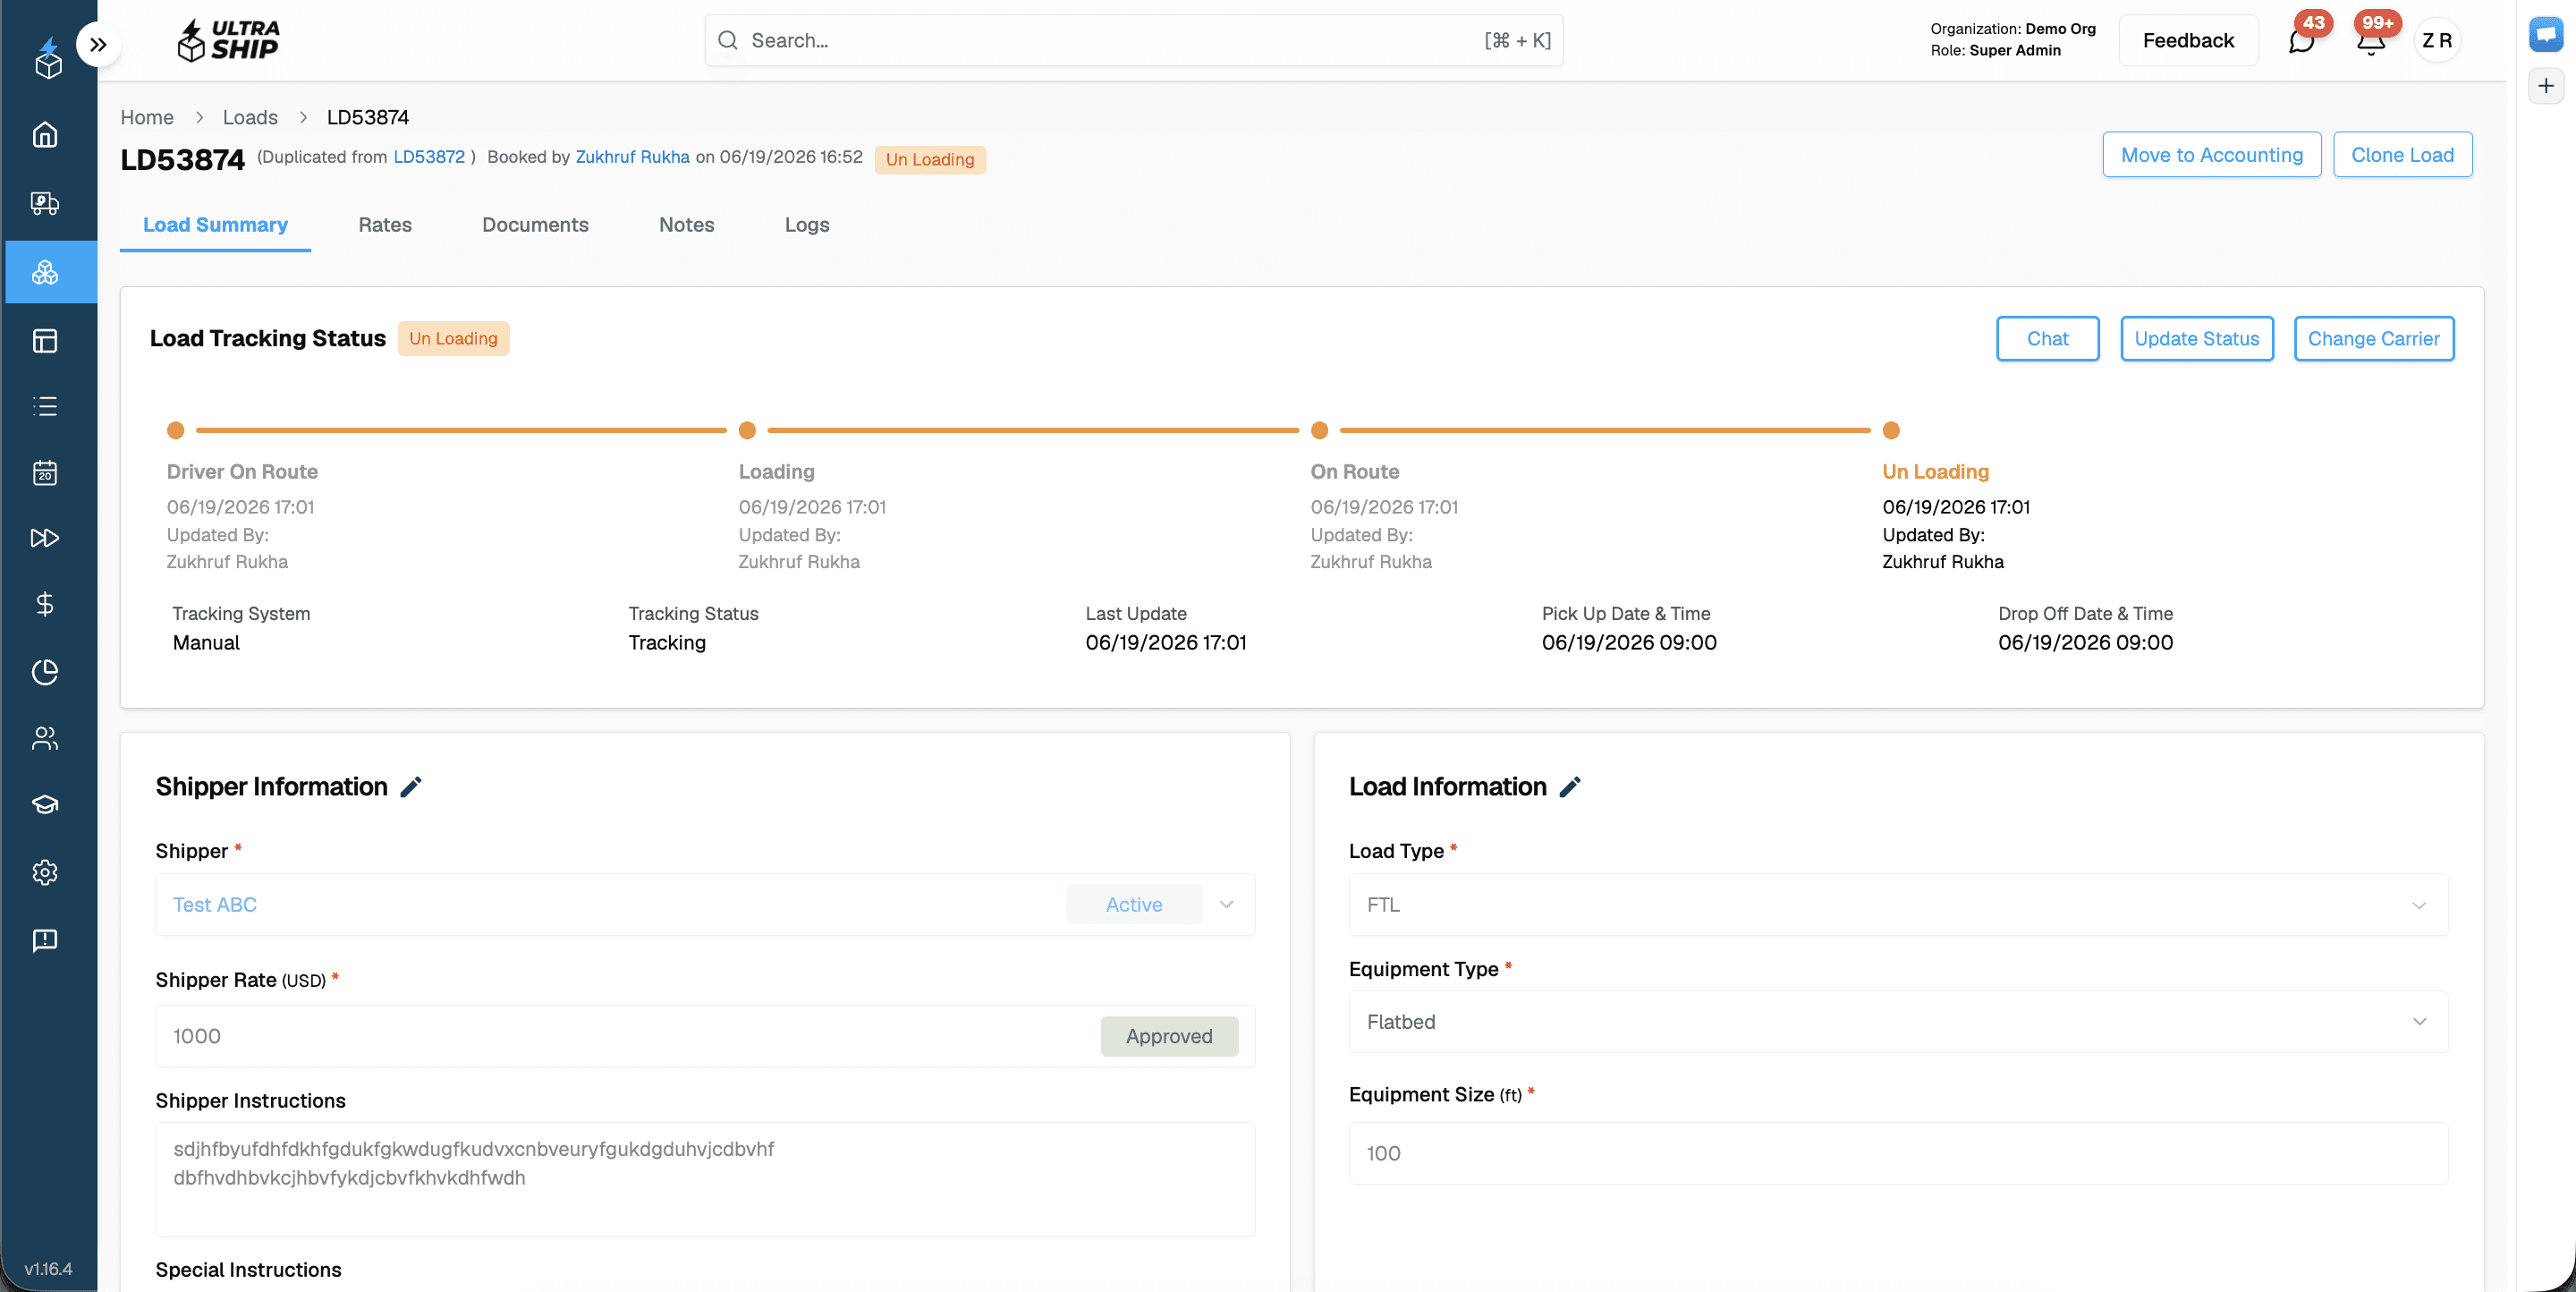
Task: Click Move to Accounting button
Action: tap(2211, 155)
